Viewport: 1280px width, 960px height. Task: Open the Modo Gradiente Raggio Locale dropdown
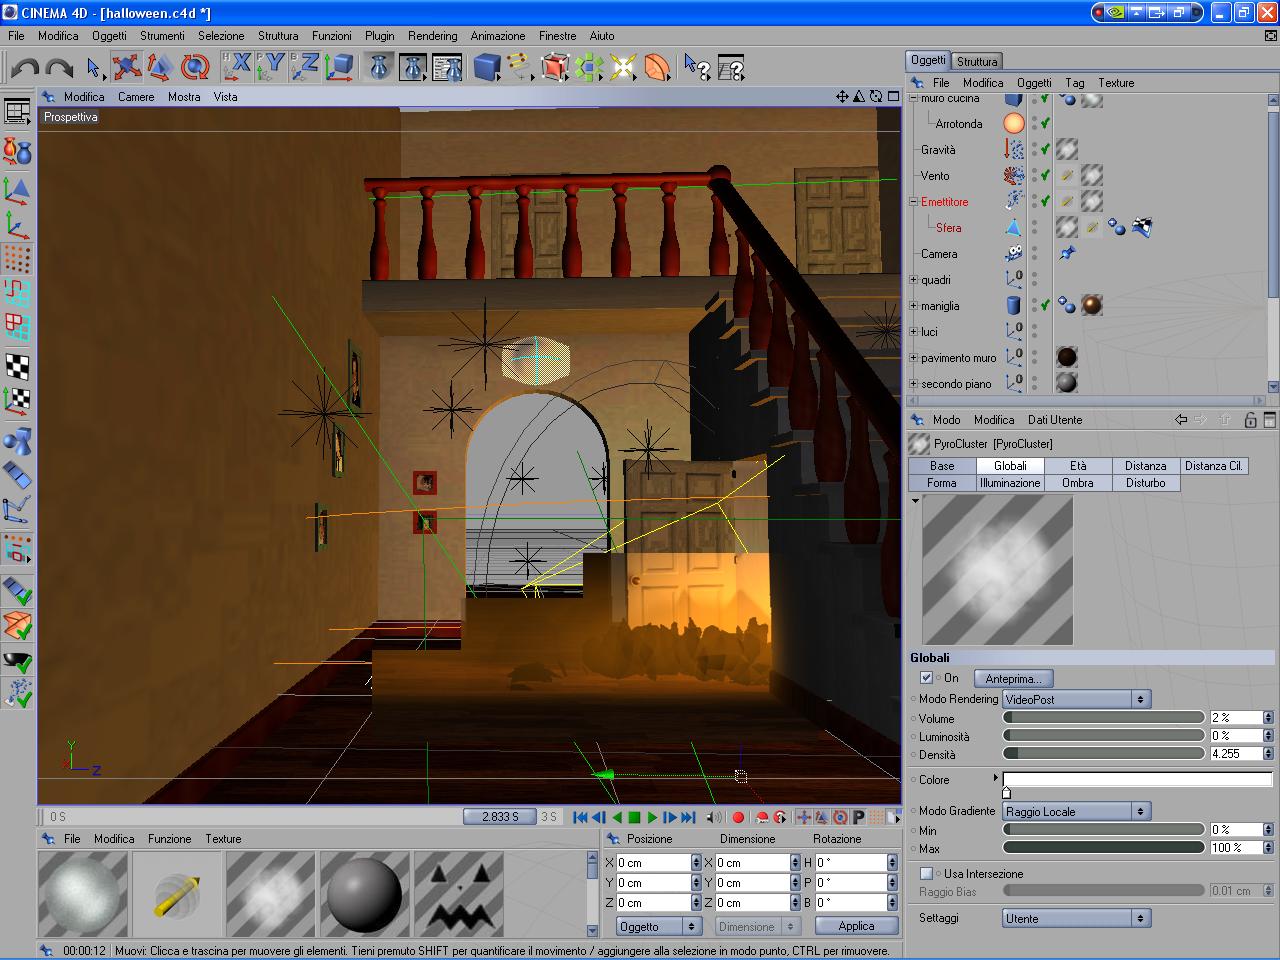point(1077,811)
